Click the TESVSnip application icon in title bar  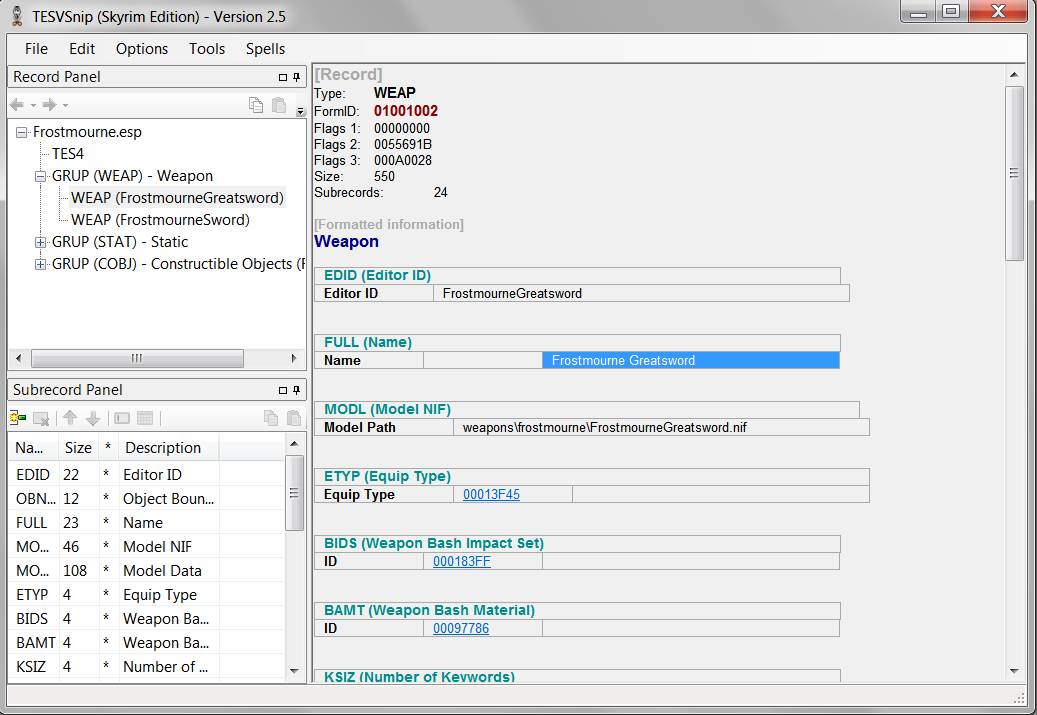tap(17, 16)
